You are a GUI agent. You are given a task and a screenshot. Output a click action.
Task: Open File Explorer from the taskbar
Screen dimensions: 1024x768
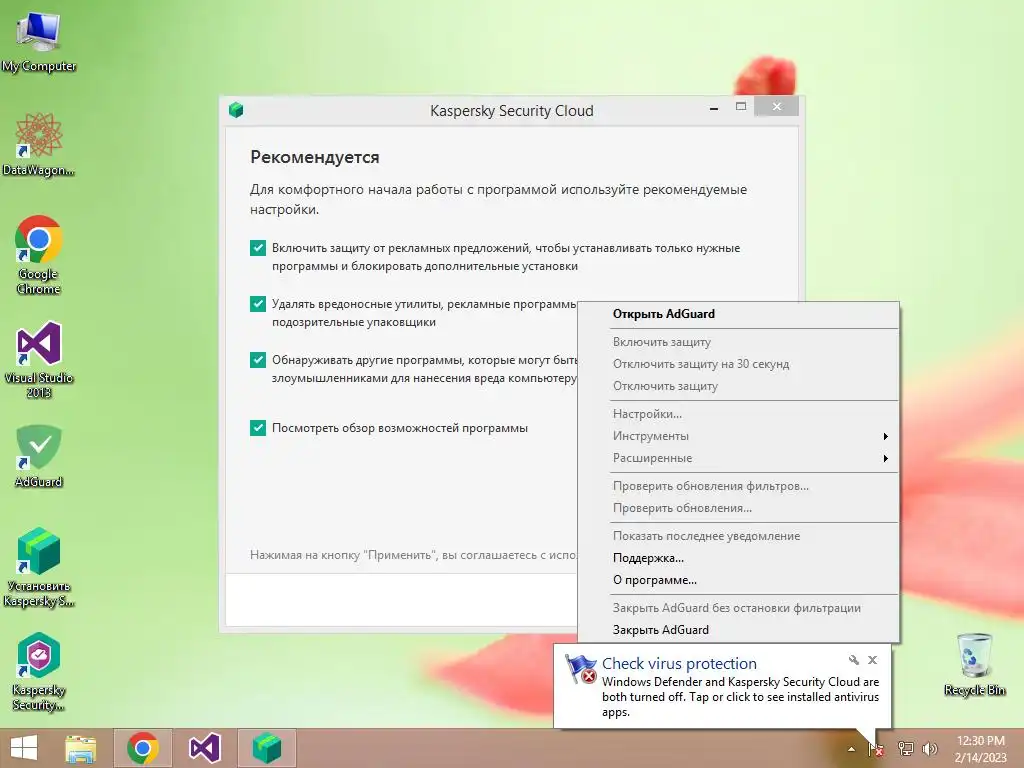pyautogui.click(x=81, y=748)
